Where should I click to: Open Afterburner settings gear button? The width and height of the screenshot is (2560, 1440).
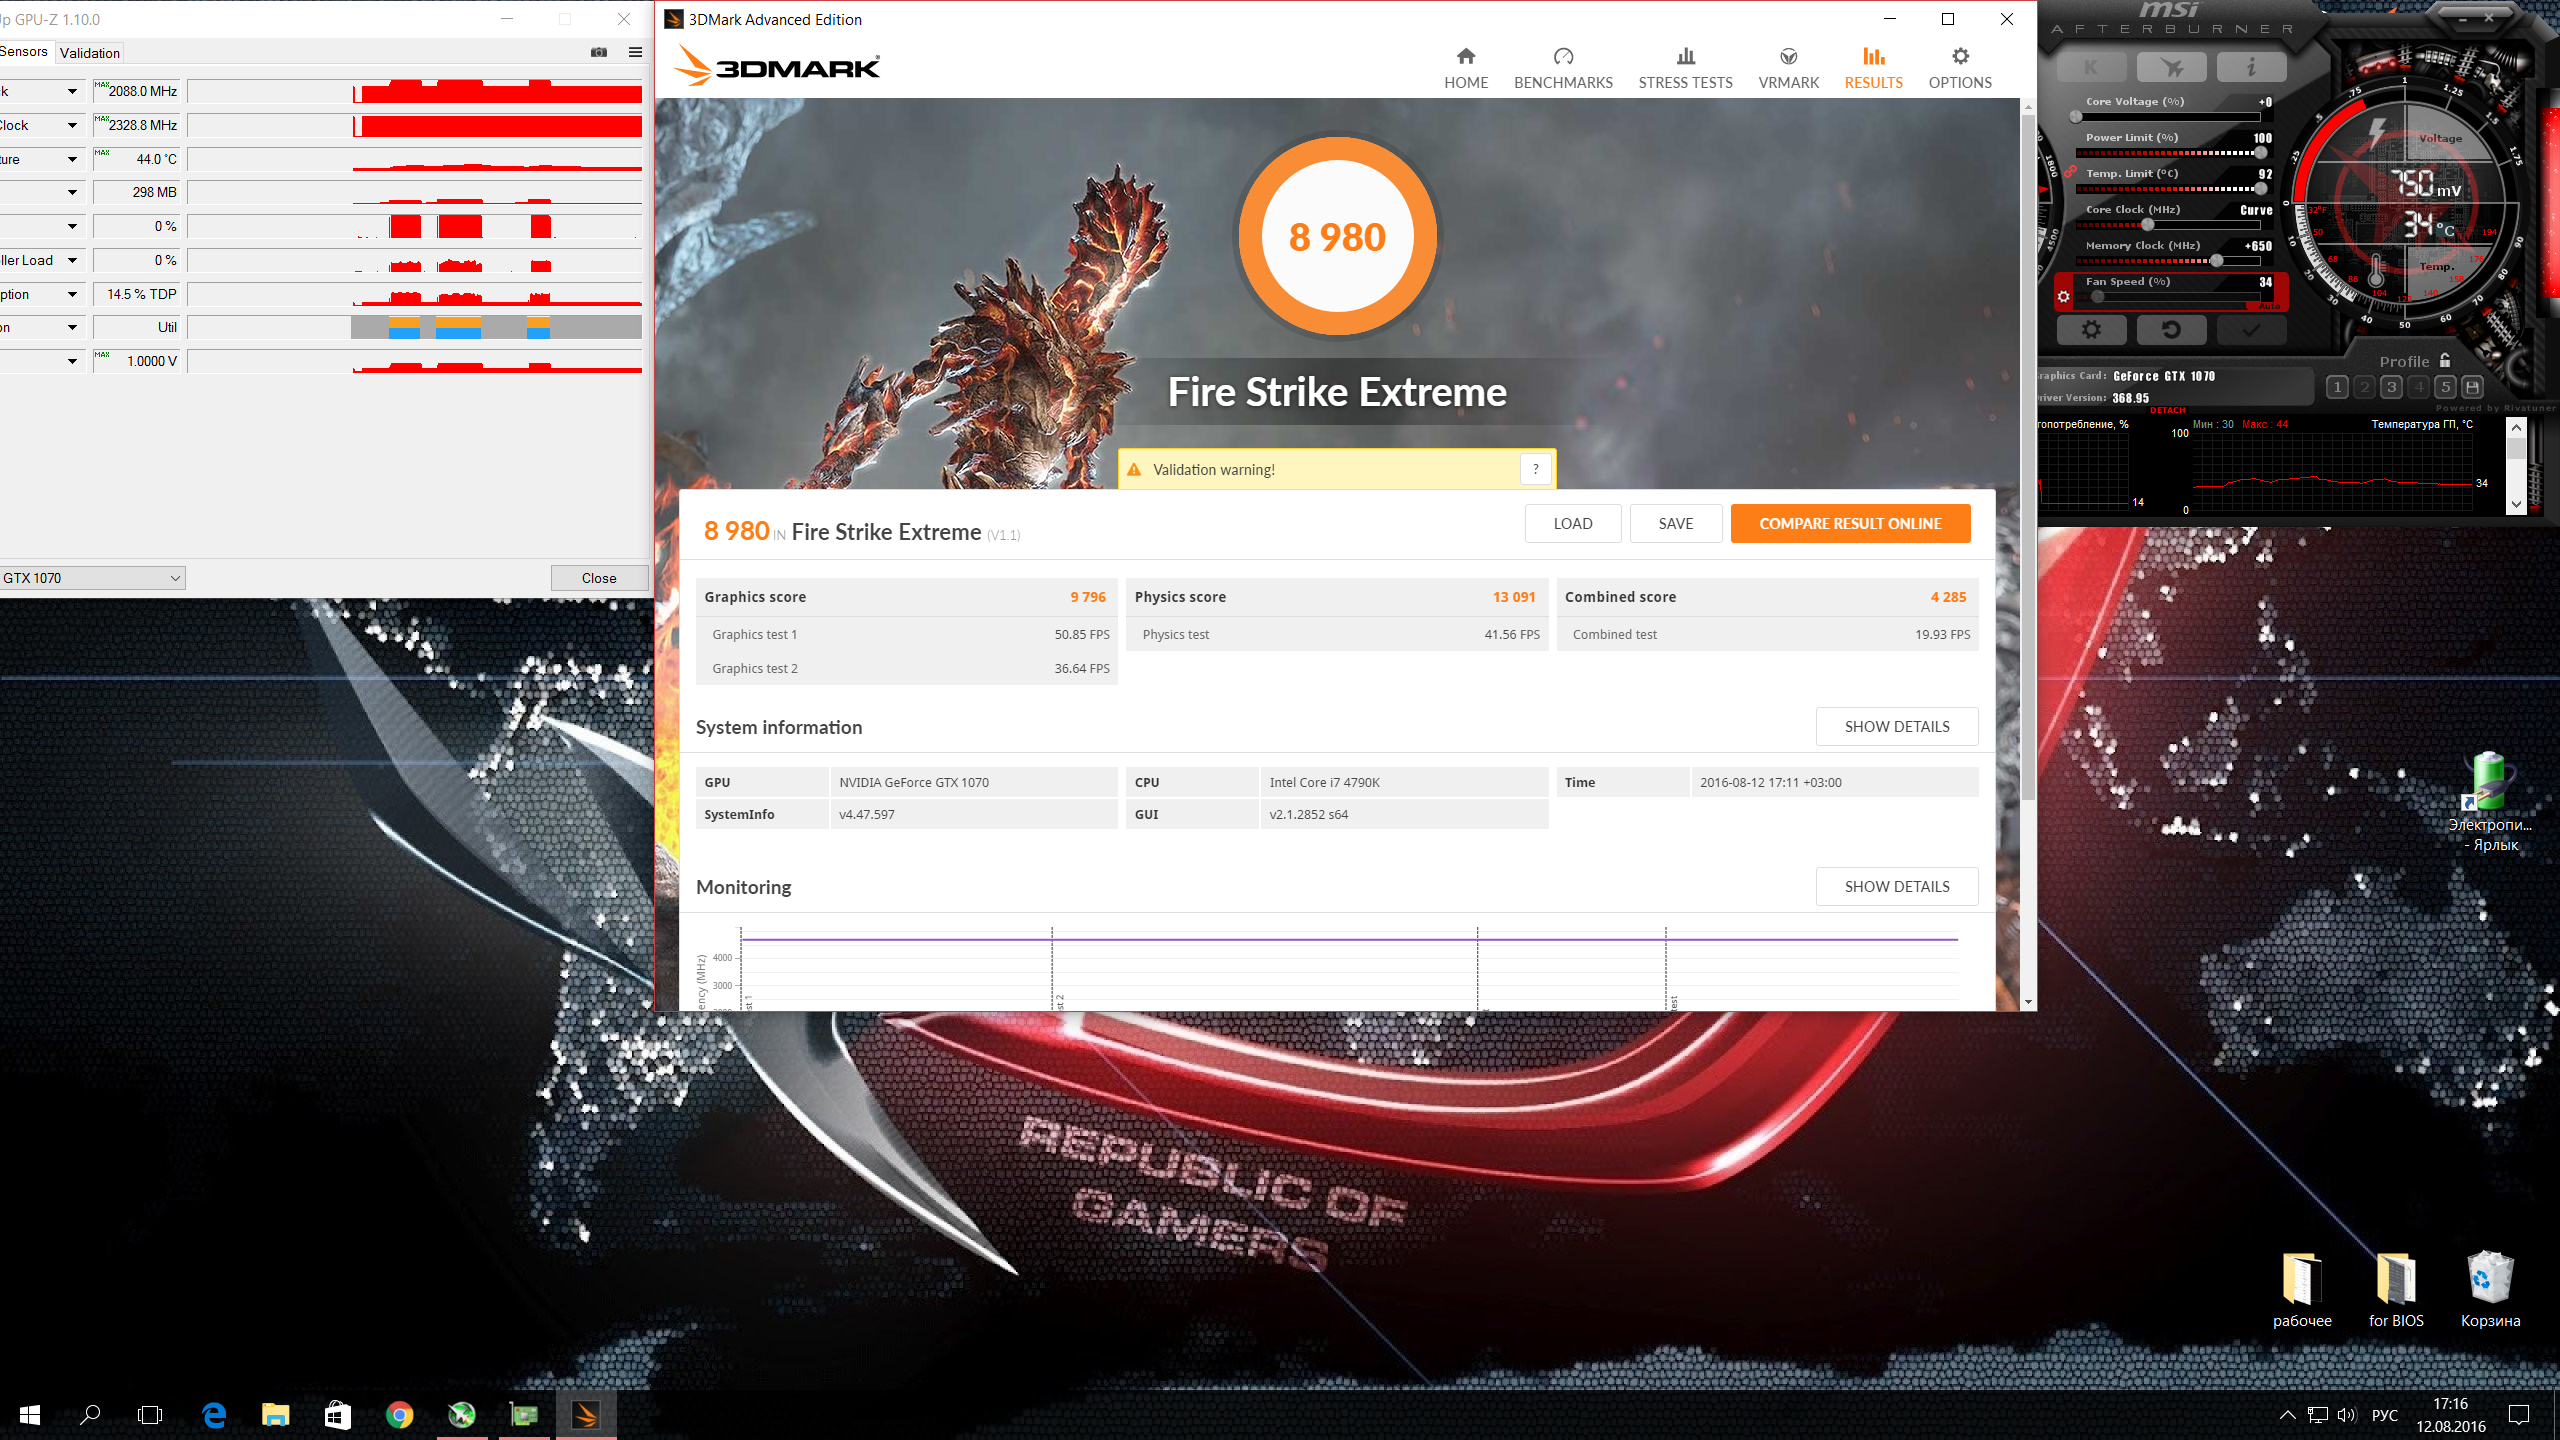point(2091,329)
